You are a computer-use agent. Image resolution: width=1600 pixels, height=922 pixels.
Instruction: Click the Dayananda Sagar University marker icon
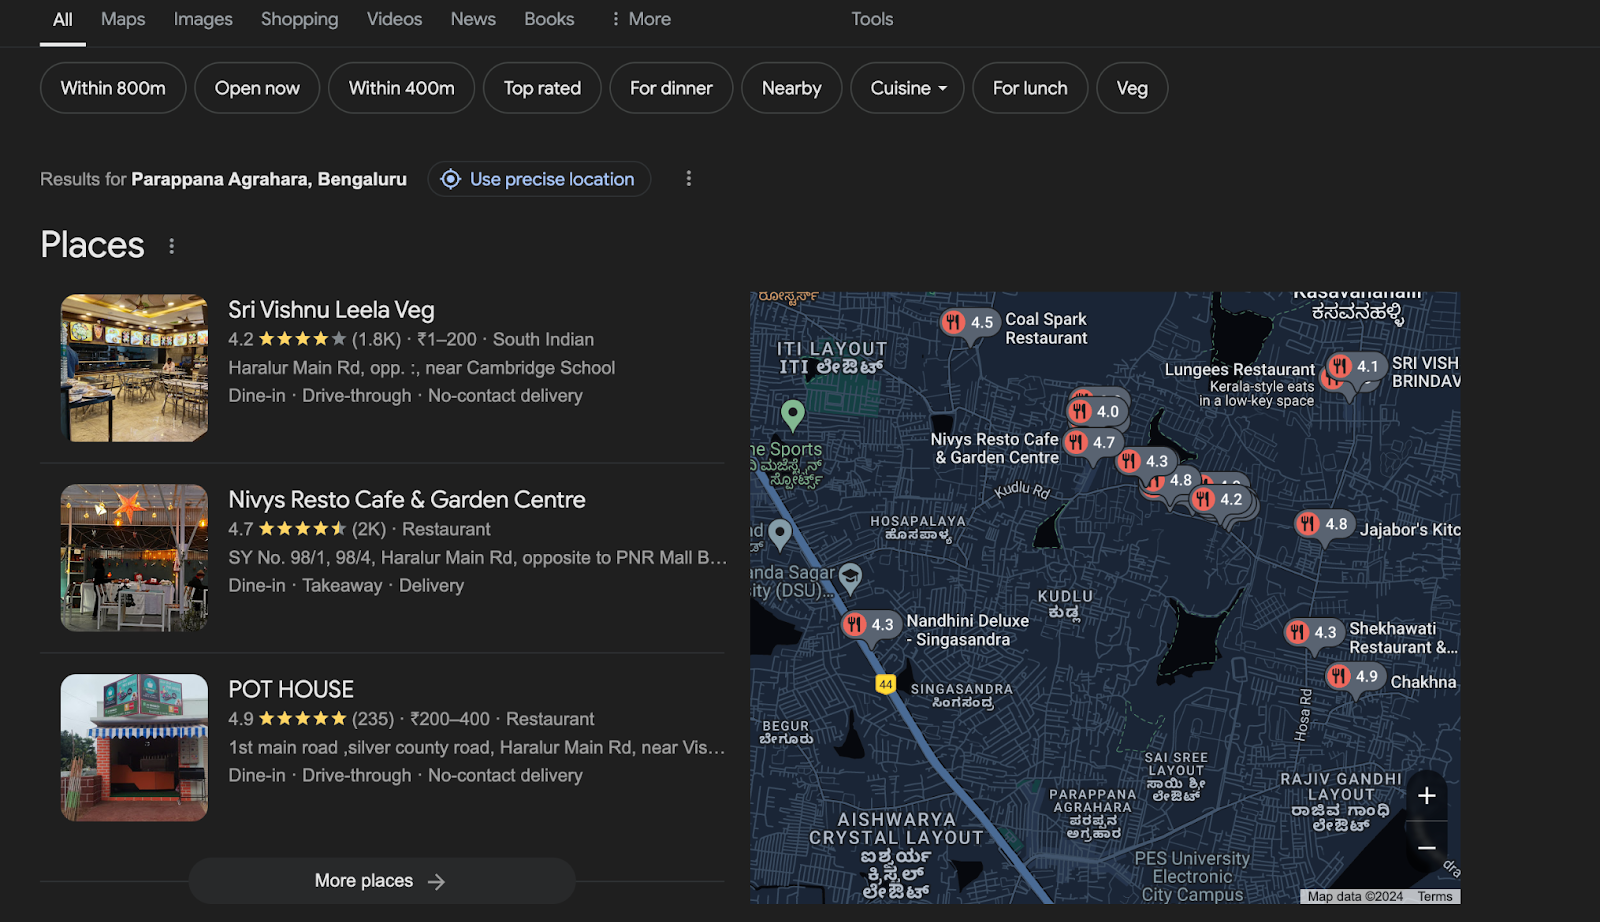pyautogui.click(x=850, y=577)
